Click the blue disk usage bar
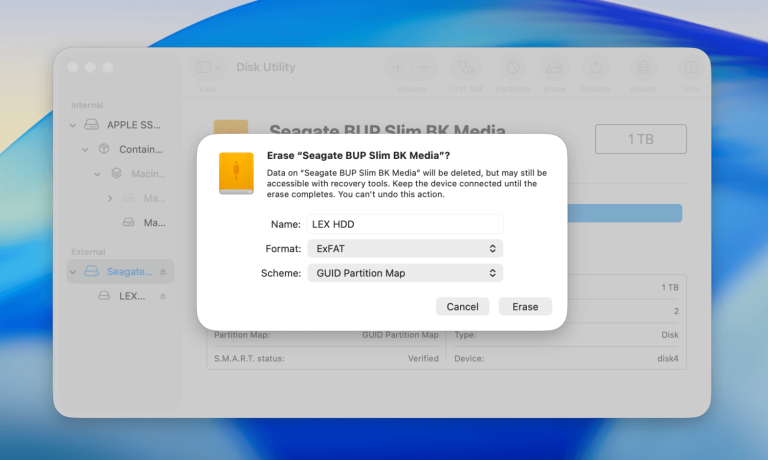This screenshot has width=768, height=460. [x=624, y=213]
